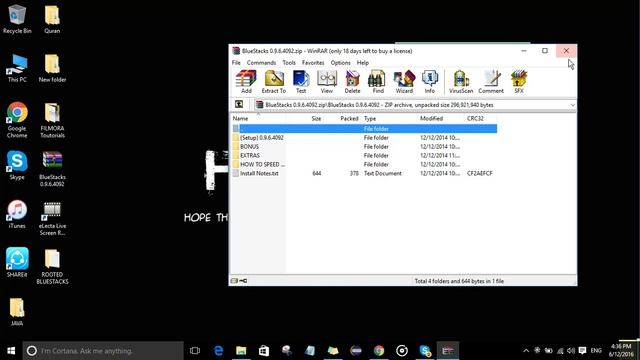Open File Explorer from taskbar
This screenshot has width=640, height=360.
241,351
